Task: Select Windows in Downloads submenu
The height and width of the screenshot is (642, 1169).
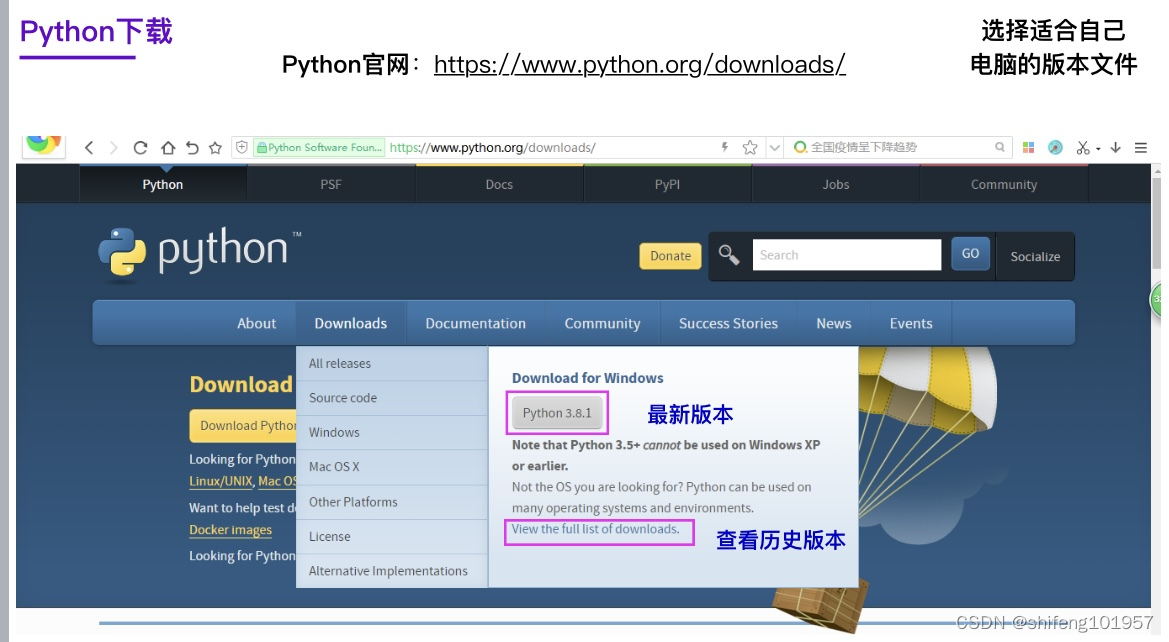Action: tap(392, 432)
